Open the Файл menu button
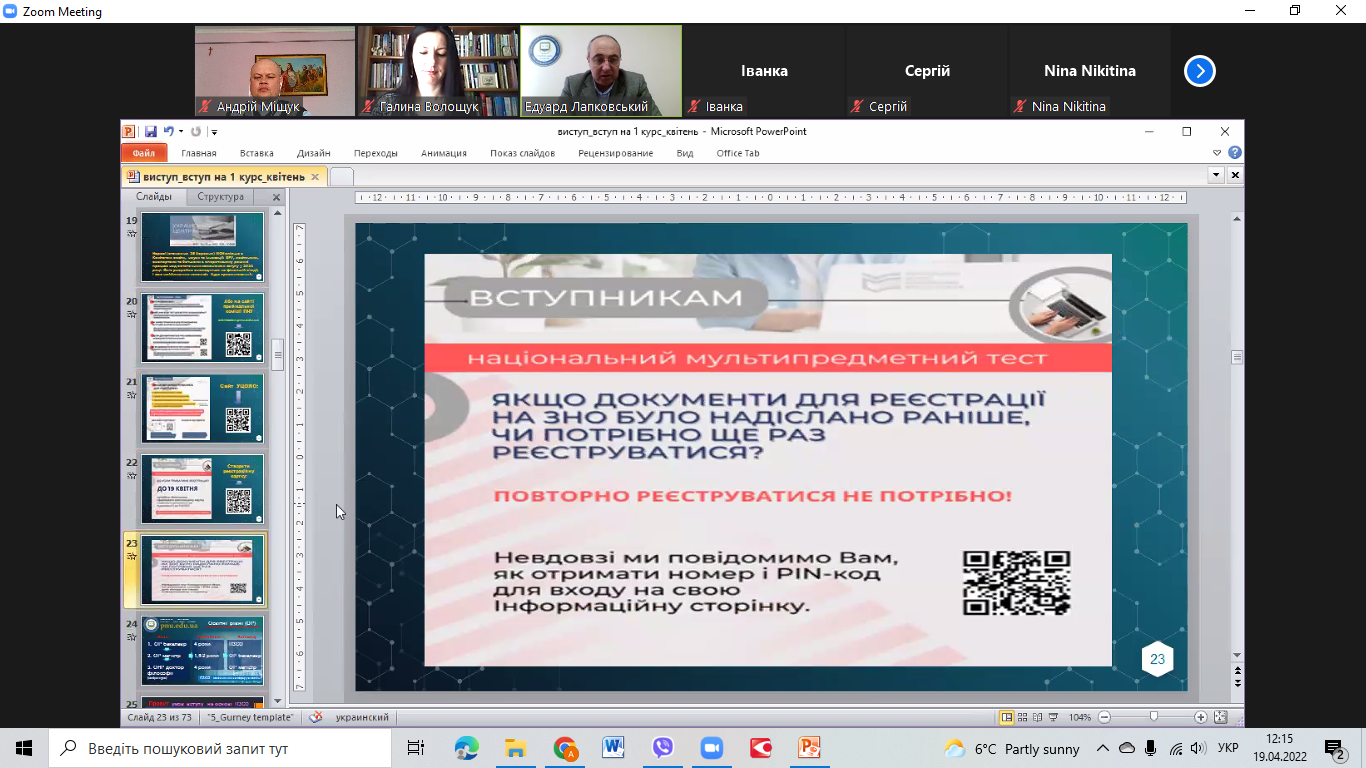This screenshot has width=1366, height=768. tap(143, 153)
